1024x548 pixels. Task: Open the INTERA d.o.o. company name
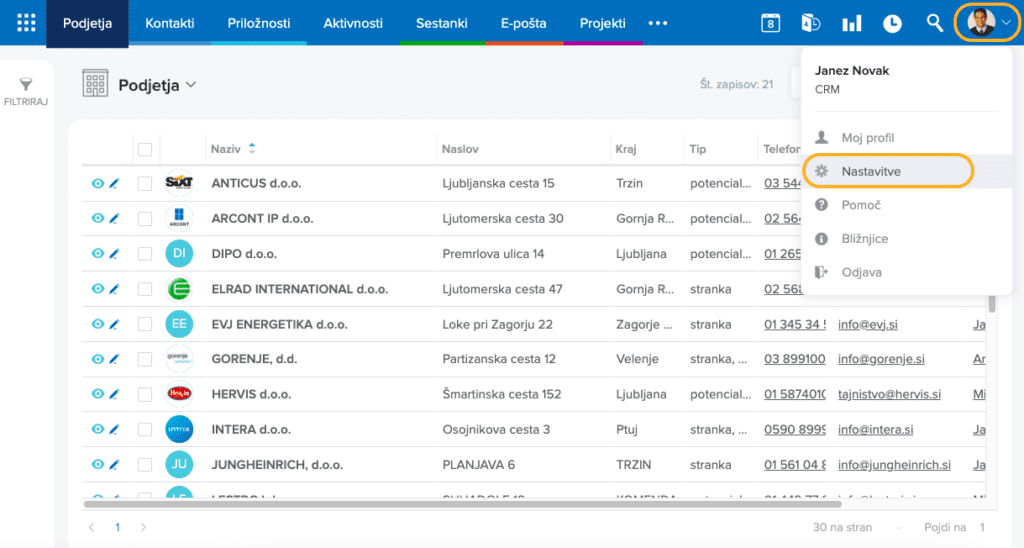[251, 430]
